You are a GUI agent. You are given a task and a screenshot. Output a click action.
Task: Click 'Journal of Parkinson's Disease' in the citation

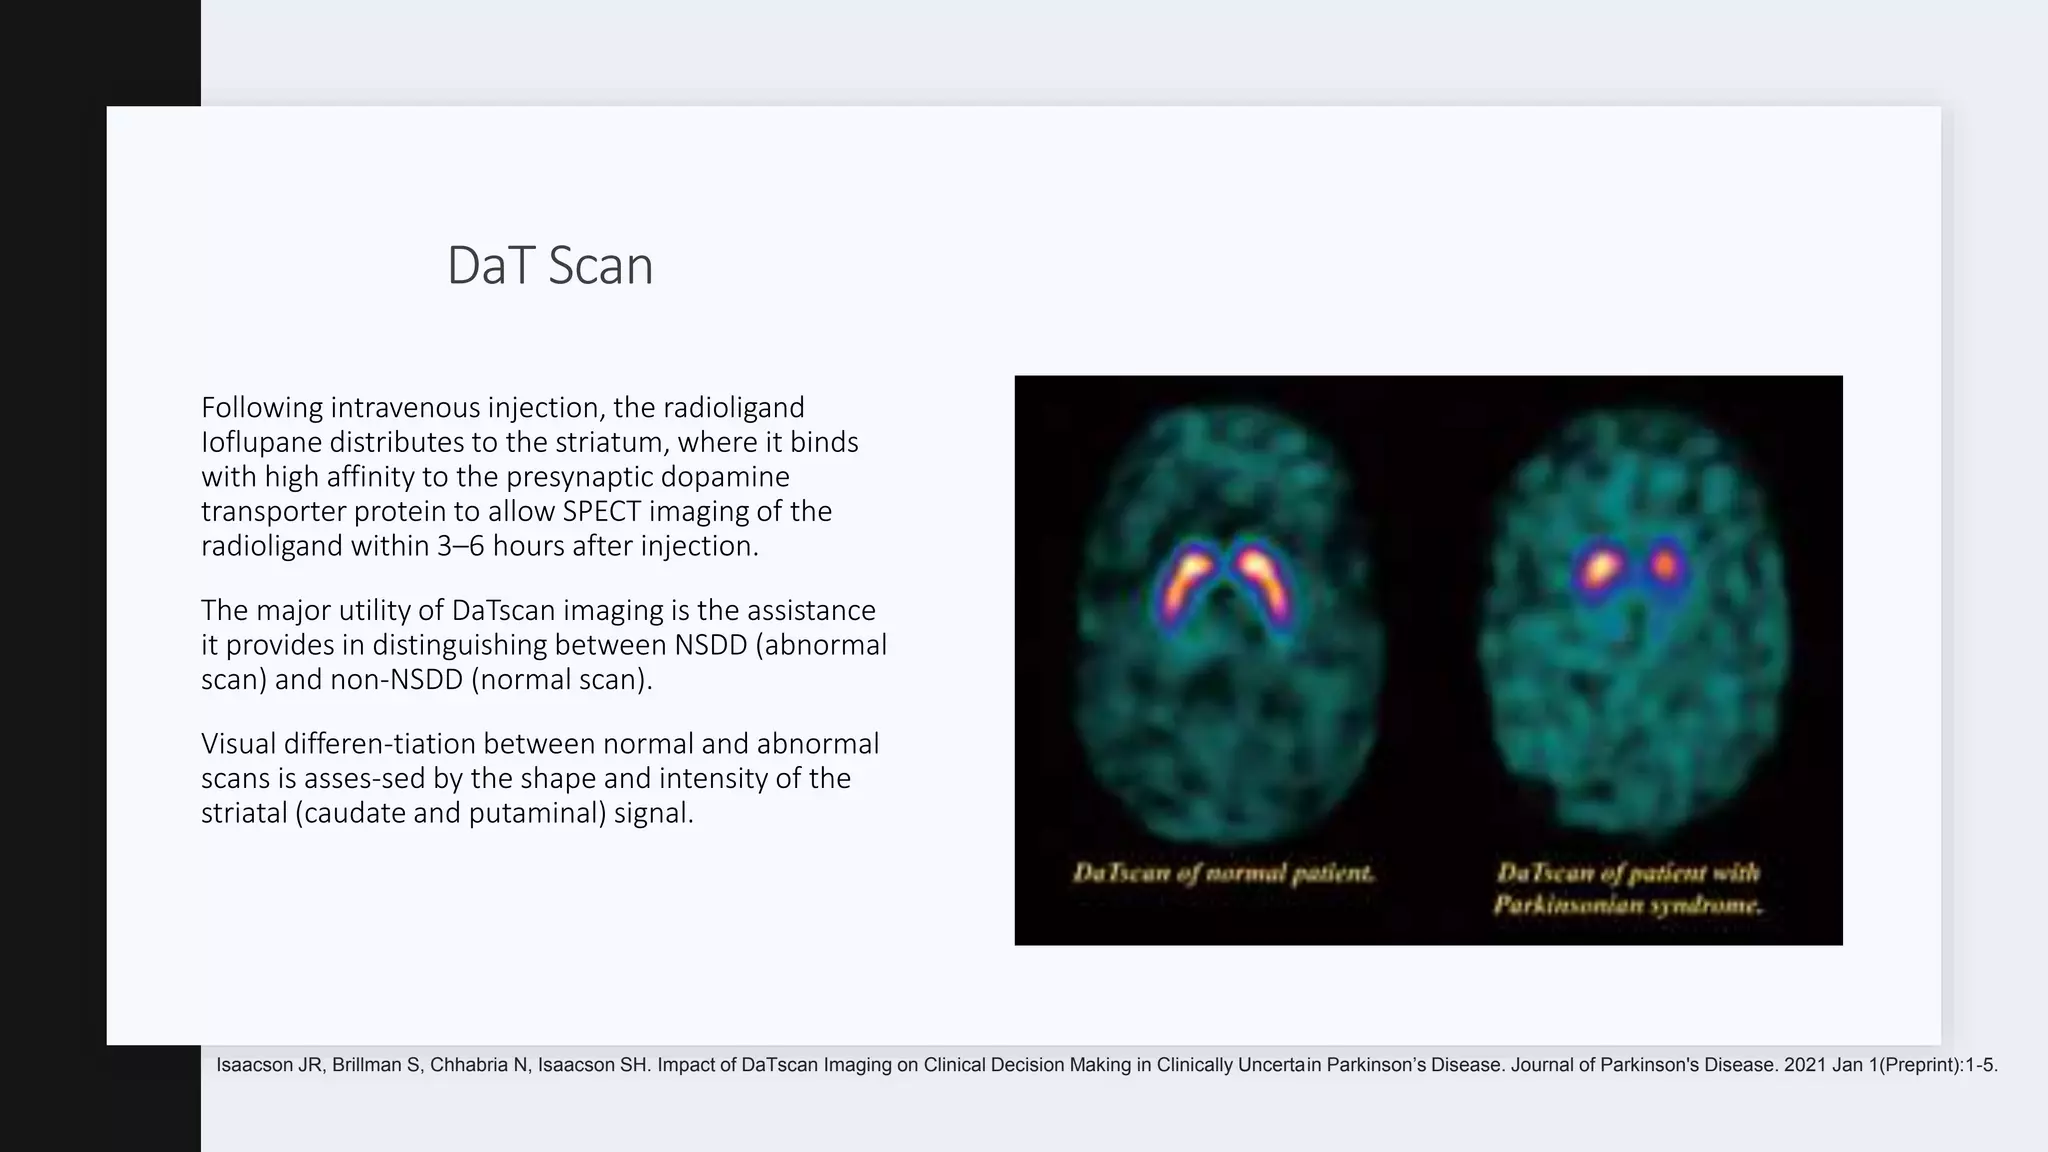click(1642, 1065)
